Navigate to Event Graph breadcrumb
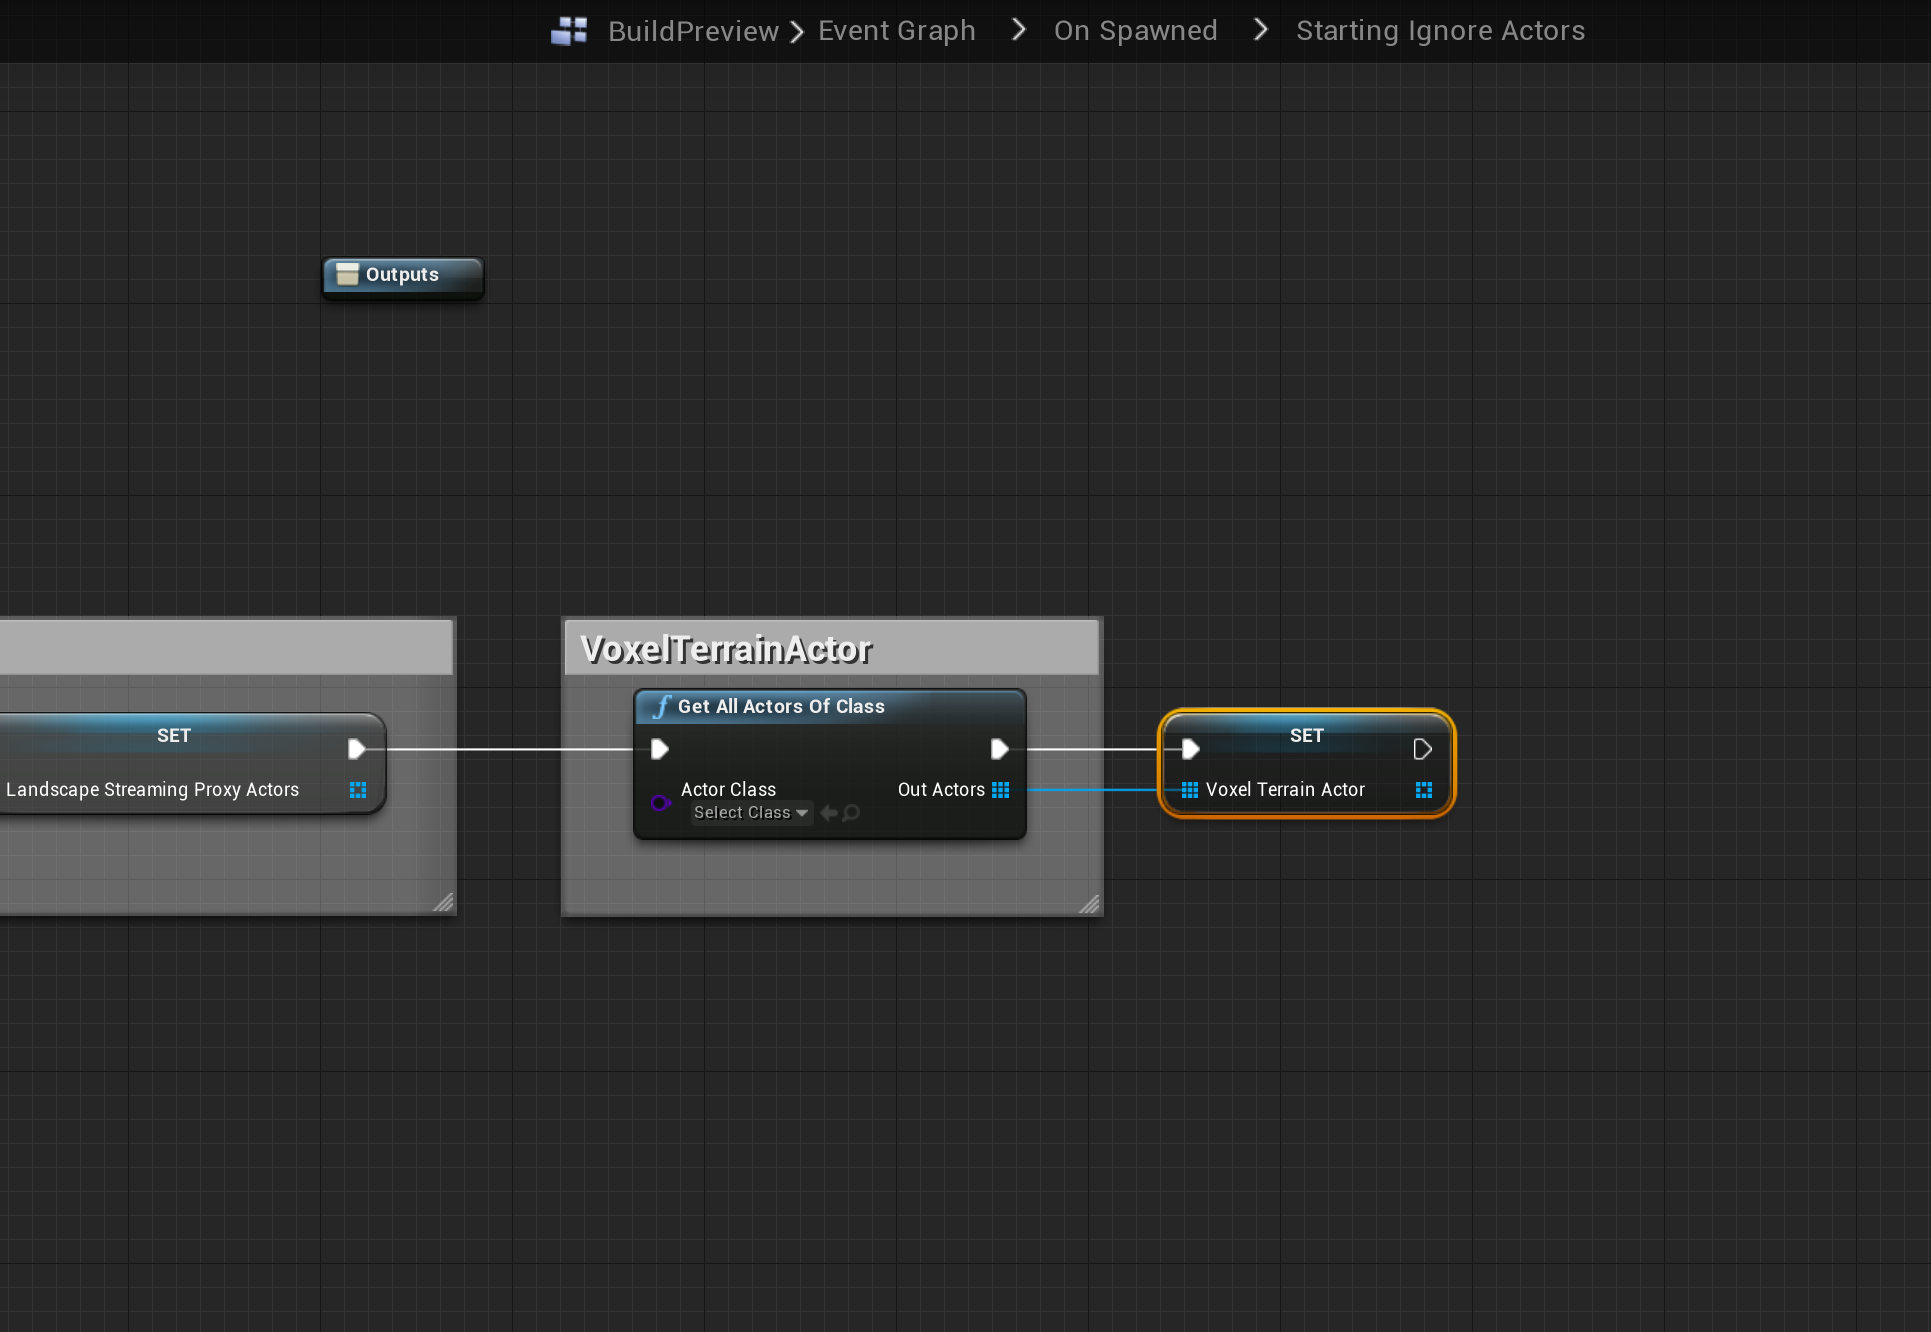The width and height of the screenshot is (1931, 1332). point(896,31)
